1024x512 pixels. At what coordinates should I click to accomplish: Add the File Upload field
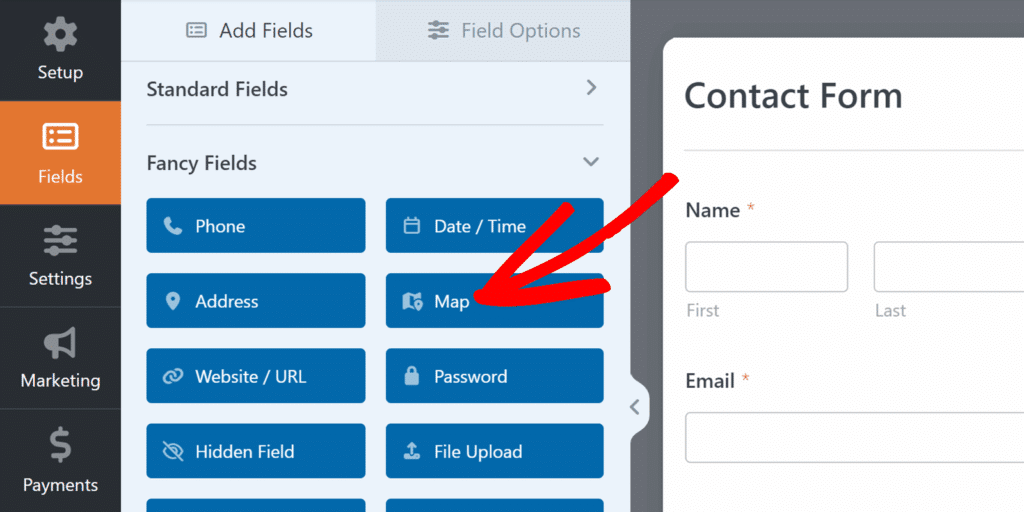pos(494,452)
